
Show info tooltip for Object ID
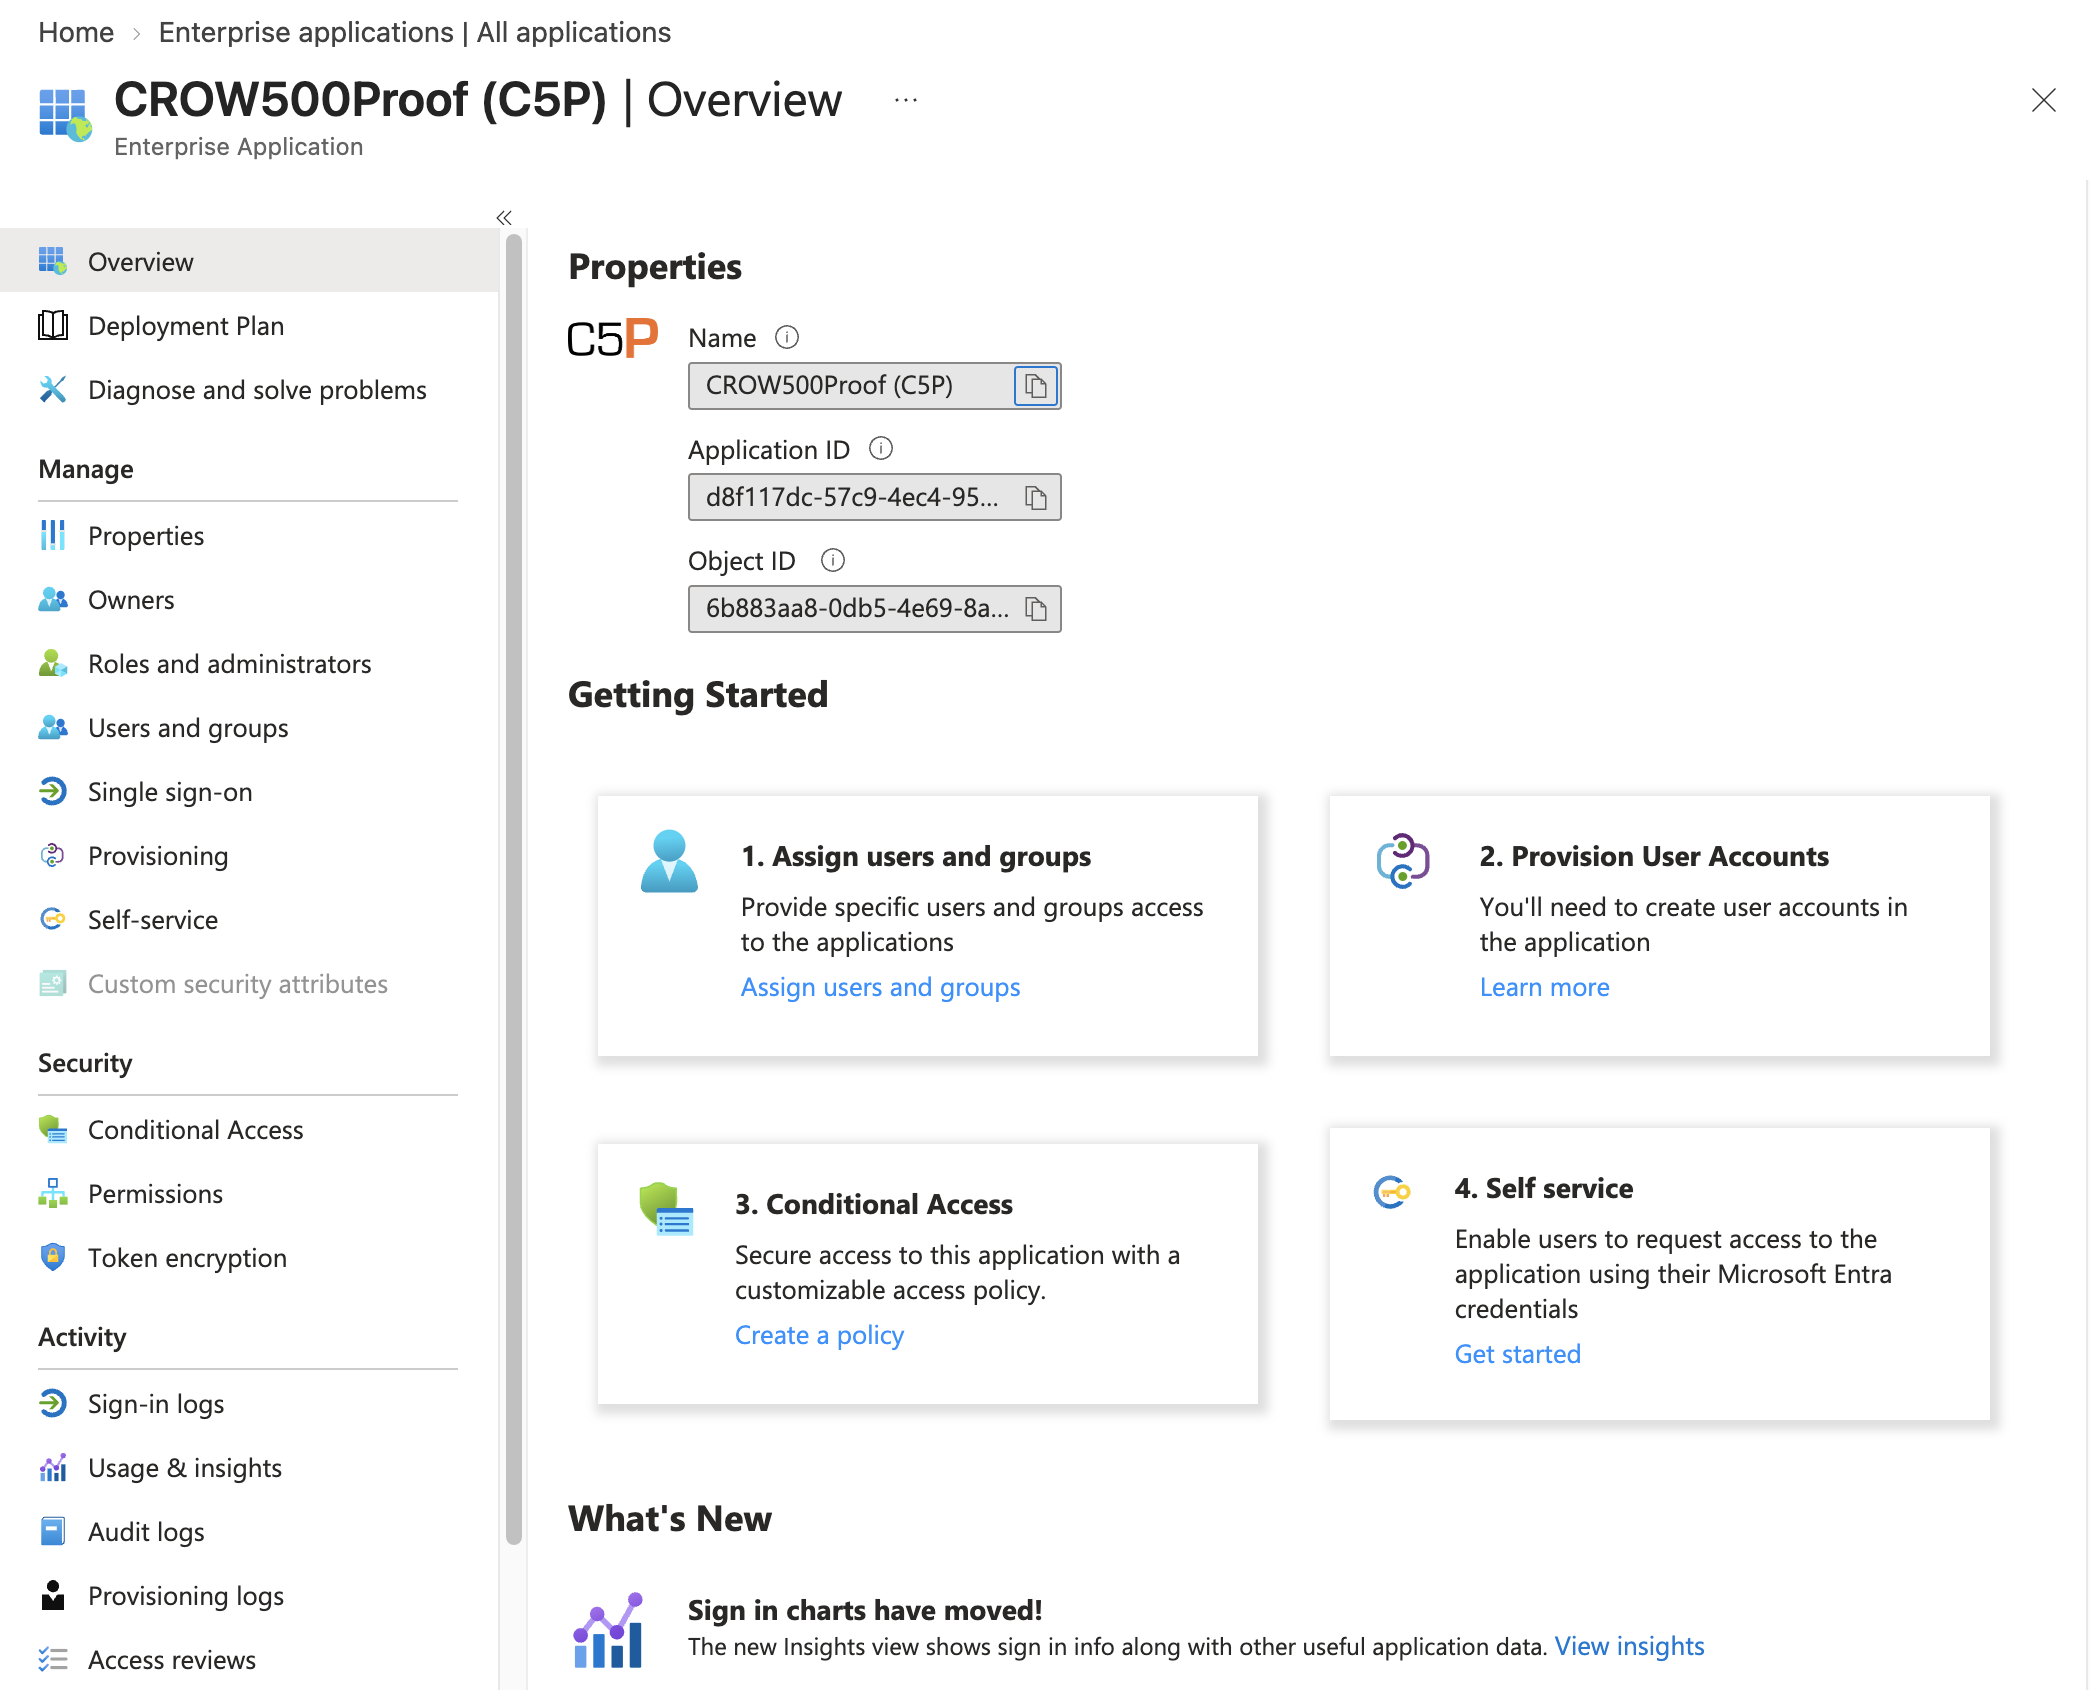pyautogui.click(x=833, y=560)
